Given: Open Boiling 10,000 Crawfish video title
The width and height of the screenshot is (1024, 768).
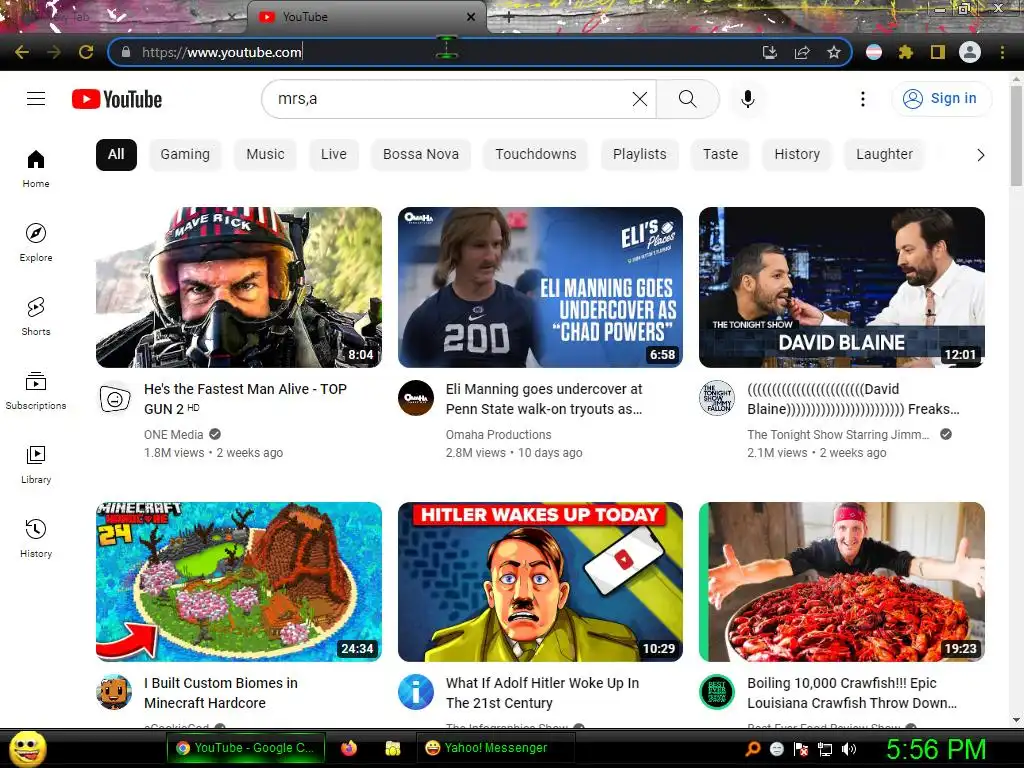Looking at the screenshot, I should [852, 693].
